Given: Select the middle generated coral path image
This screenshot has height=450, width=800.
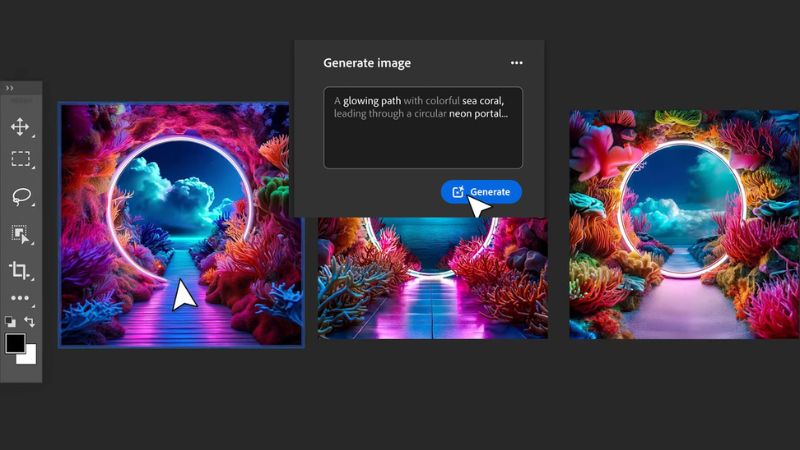Looking at the screenshot, I should [433, 278].
